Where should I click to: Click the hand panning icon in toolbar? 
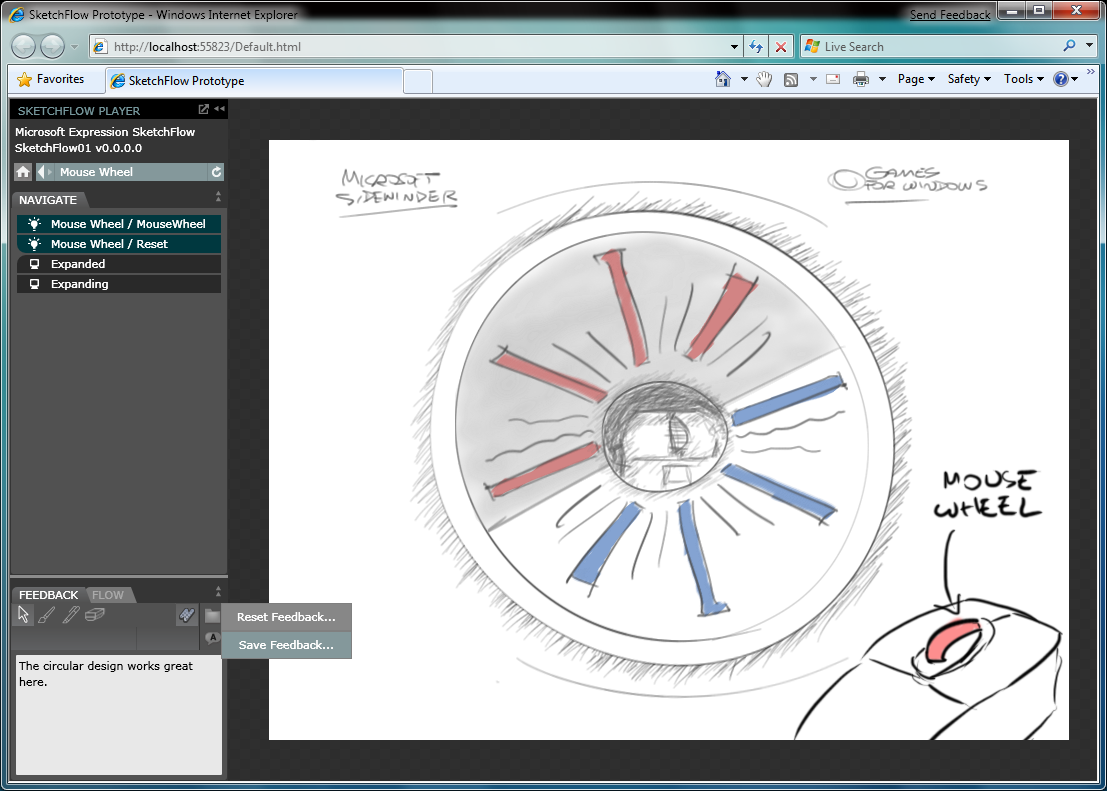click(765, 79)
